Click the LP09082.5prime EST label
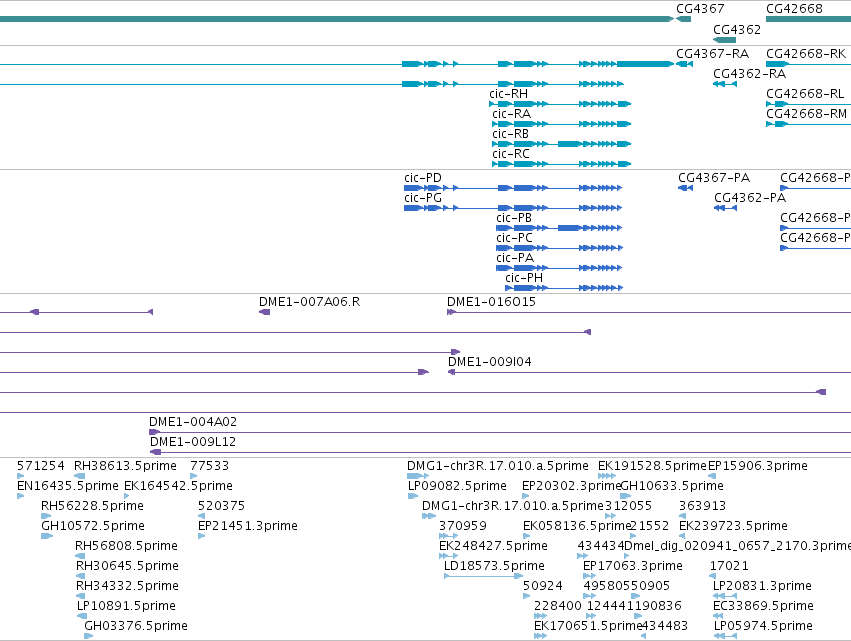Viewport: 851px width, 641px height. (x=457, y=486)
